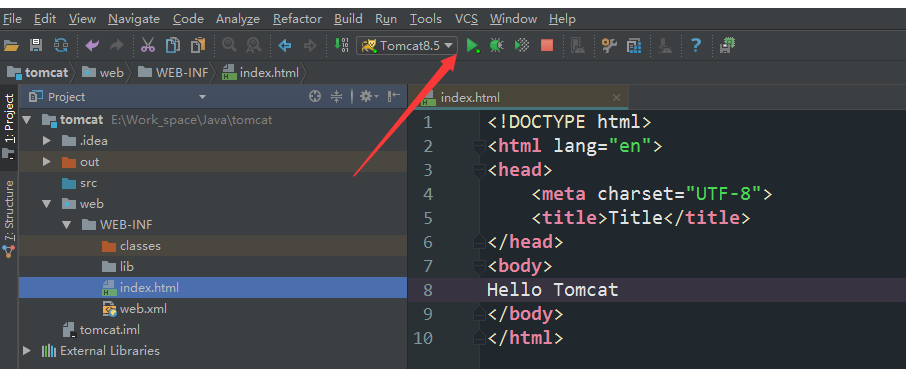Expand the External Libraries node

(x=27, y=351)
